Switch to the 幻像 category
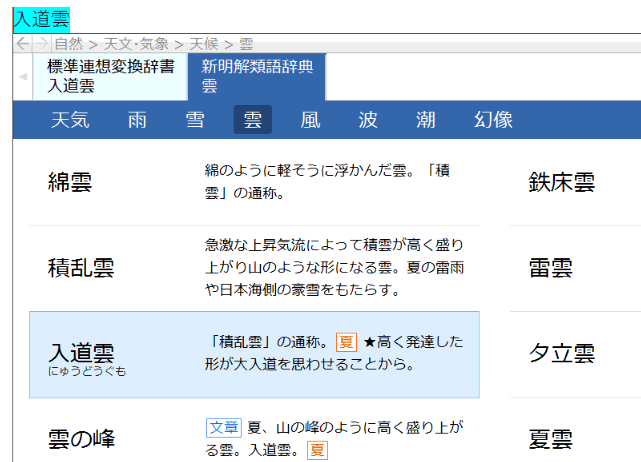This screenshot has height=462, width=641. tap(493, 120)
